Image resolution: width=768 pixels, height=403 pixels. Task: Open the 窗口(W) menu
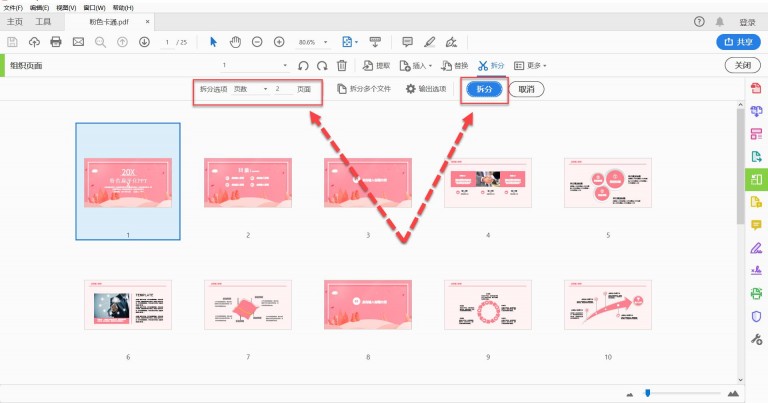(95, 7)
